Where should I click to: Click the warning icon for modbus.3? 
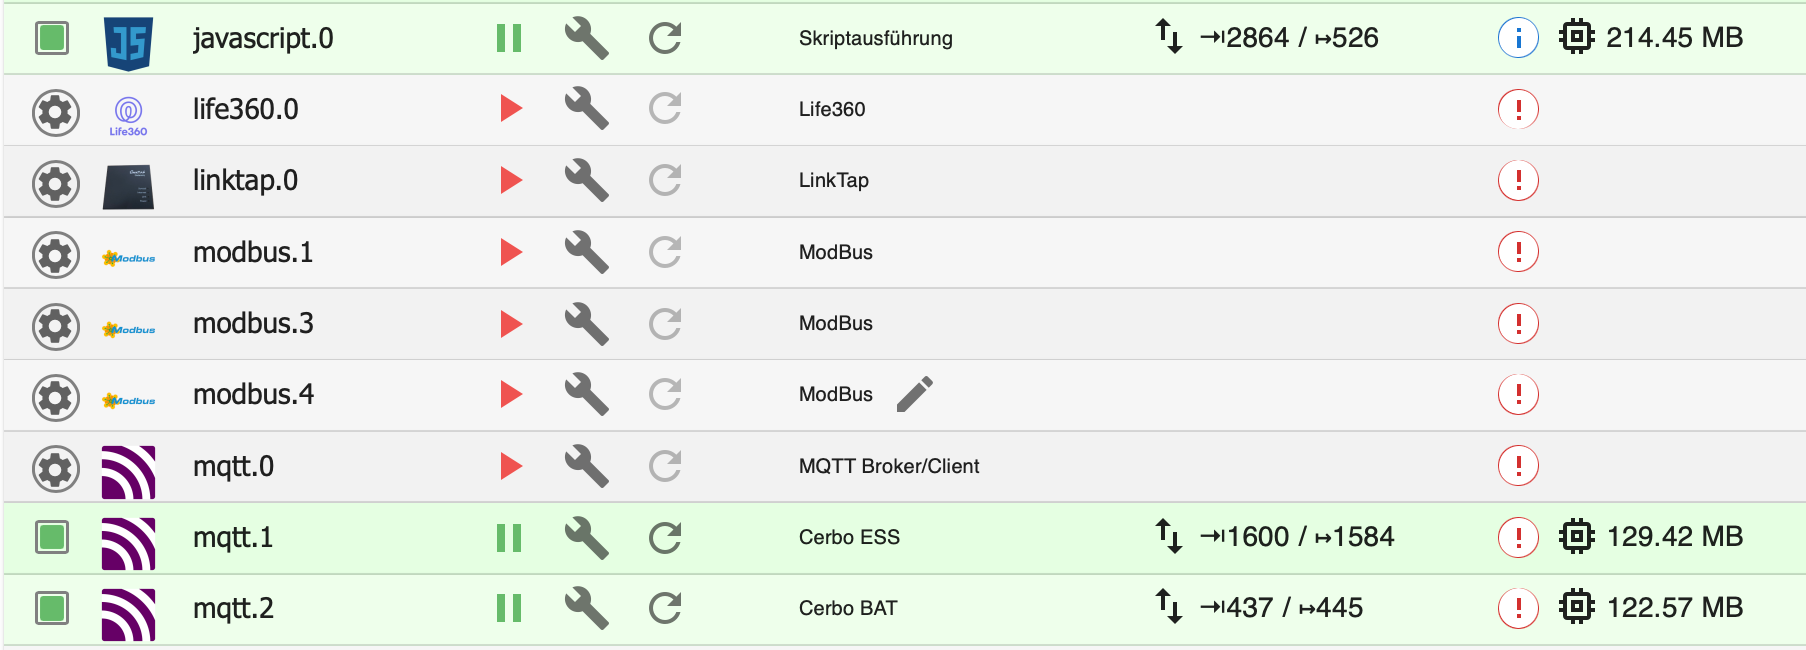click(1518, 323)
